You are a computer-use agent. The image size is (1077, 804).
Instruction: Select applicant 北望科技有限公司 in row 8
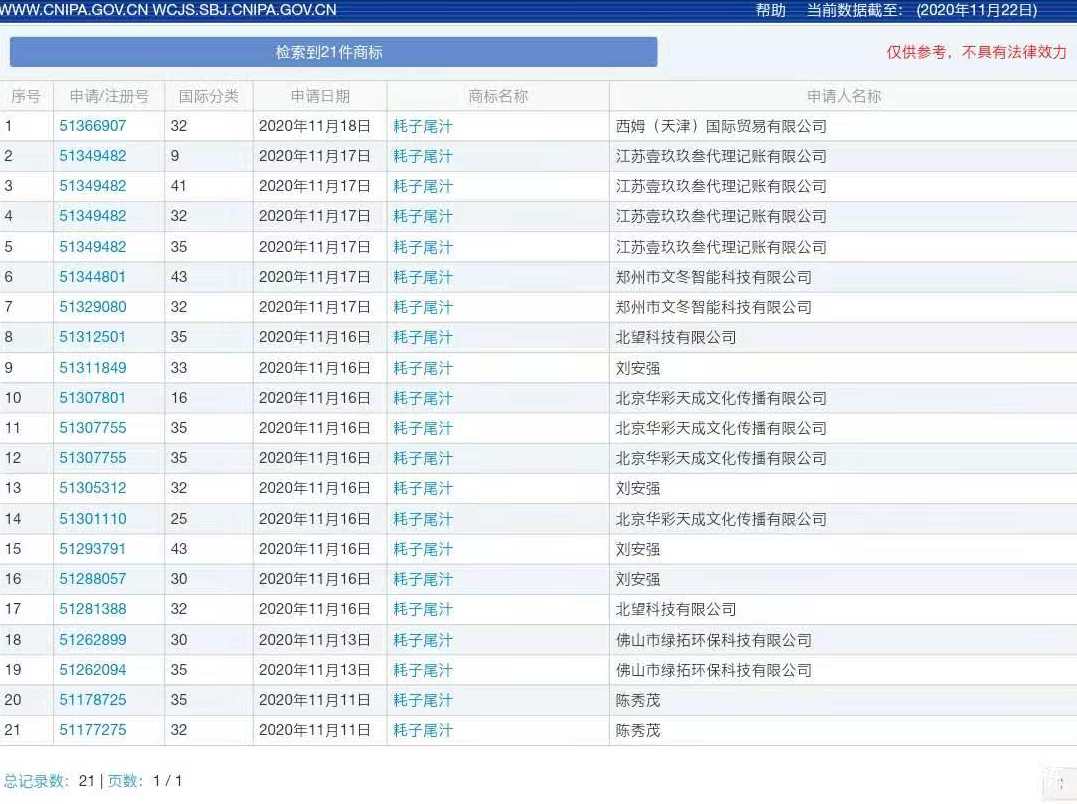676,338
